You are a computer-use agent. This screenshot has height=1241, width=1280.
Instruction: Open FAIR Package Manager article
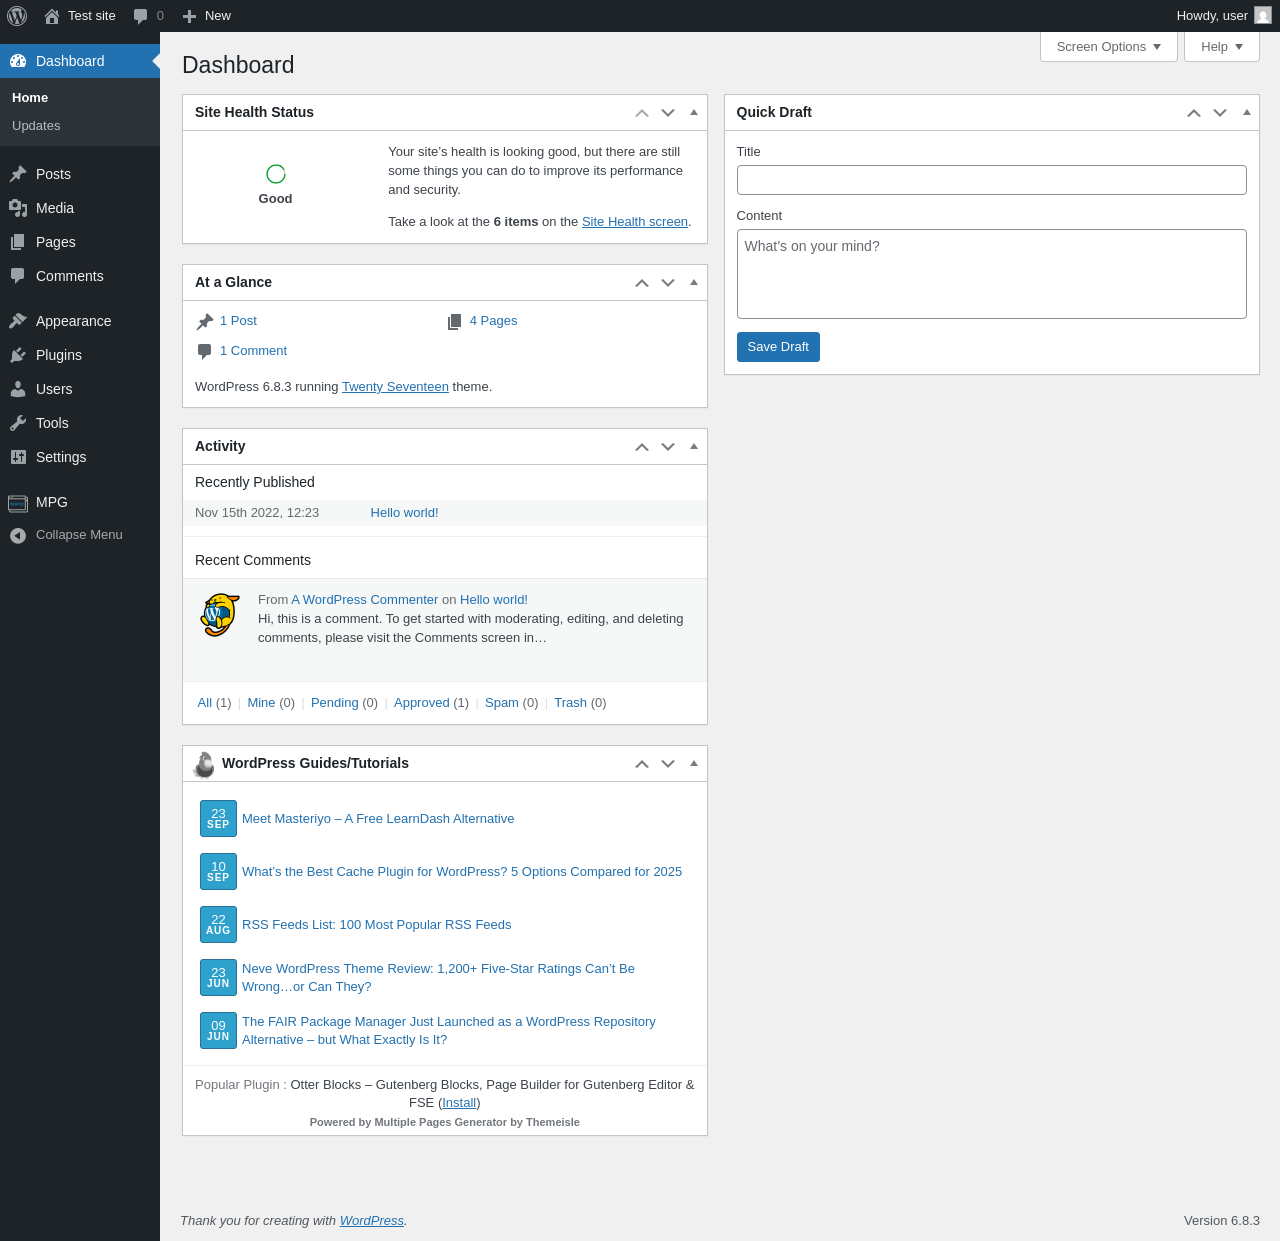[449, 1031]
